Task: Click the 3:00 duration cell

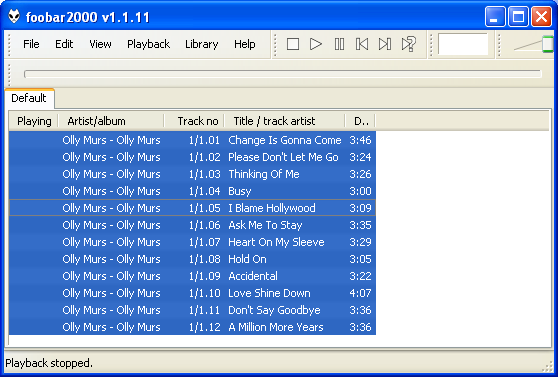Action: (x=360, y=192)
